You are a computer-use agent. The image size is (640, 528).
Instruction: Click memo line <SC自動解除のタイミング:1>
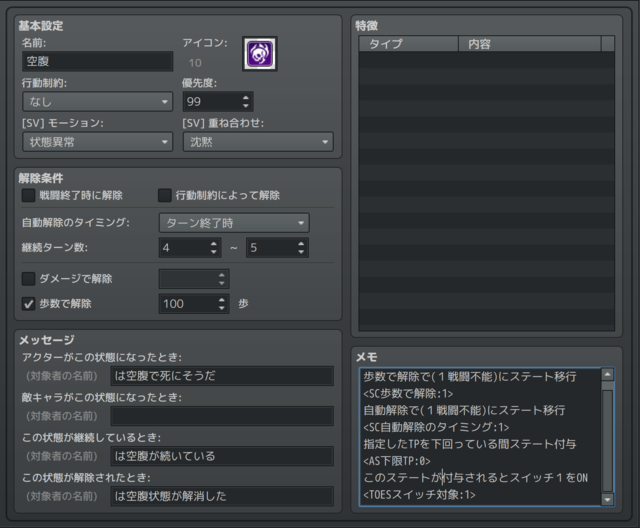tap(436, 427)
